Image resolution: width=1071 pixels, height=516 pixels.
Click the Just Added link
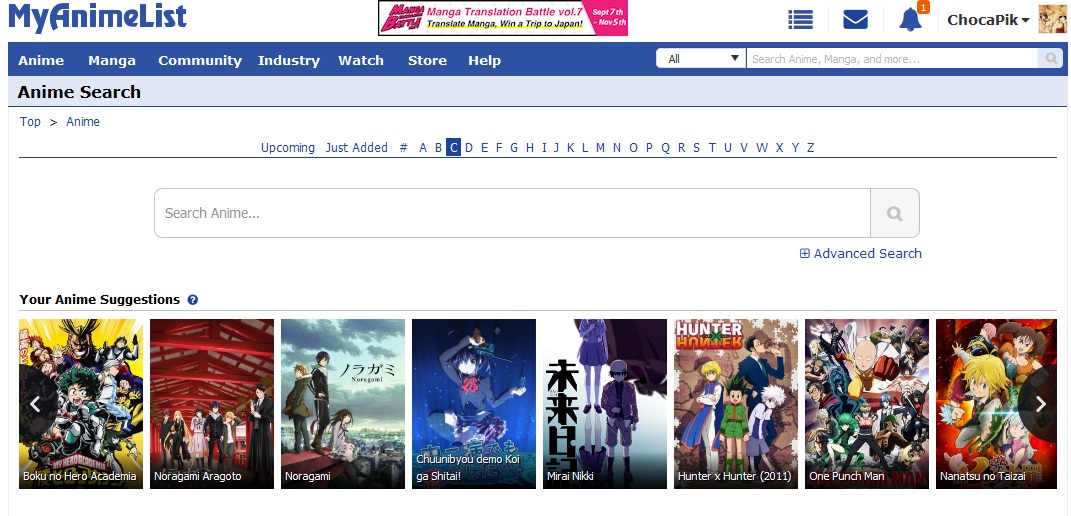click(357, 148)
